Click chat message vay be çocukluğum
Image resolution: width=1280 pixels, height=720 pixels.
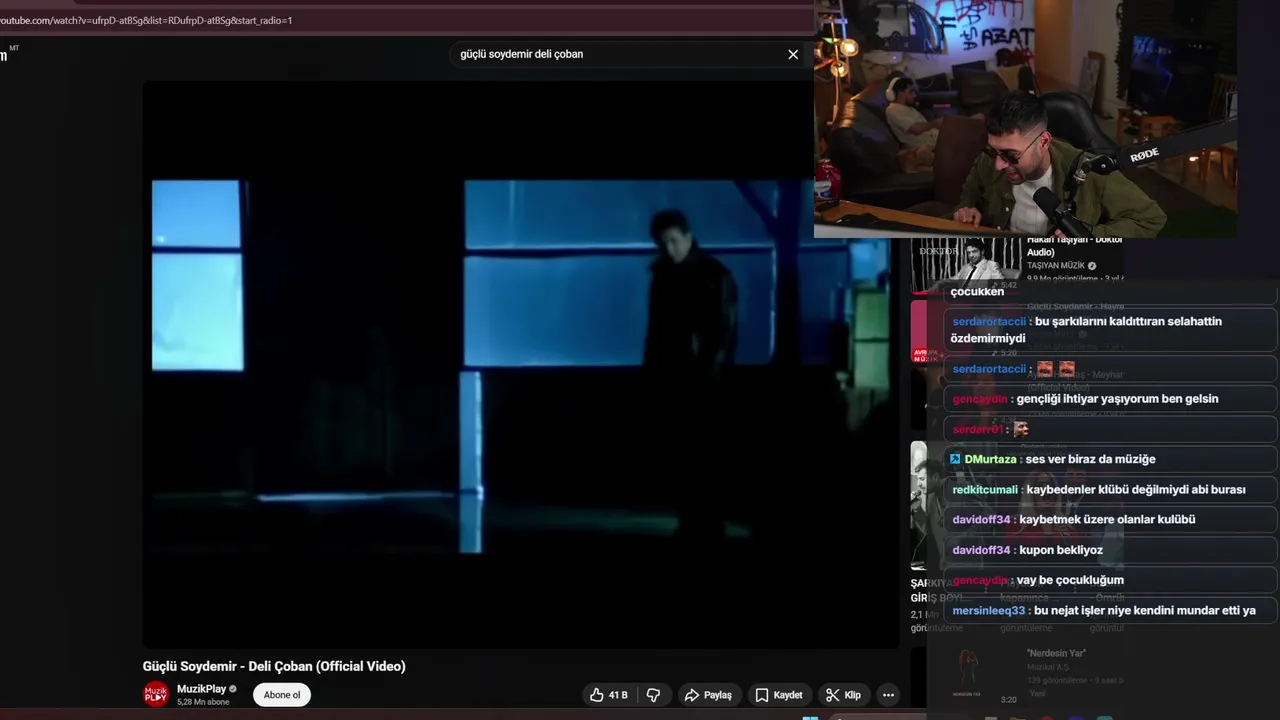pos(1110,580)
